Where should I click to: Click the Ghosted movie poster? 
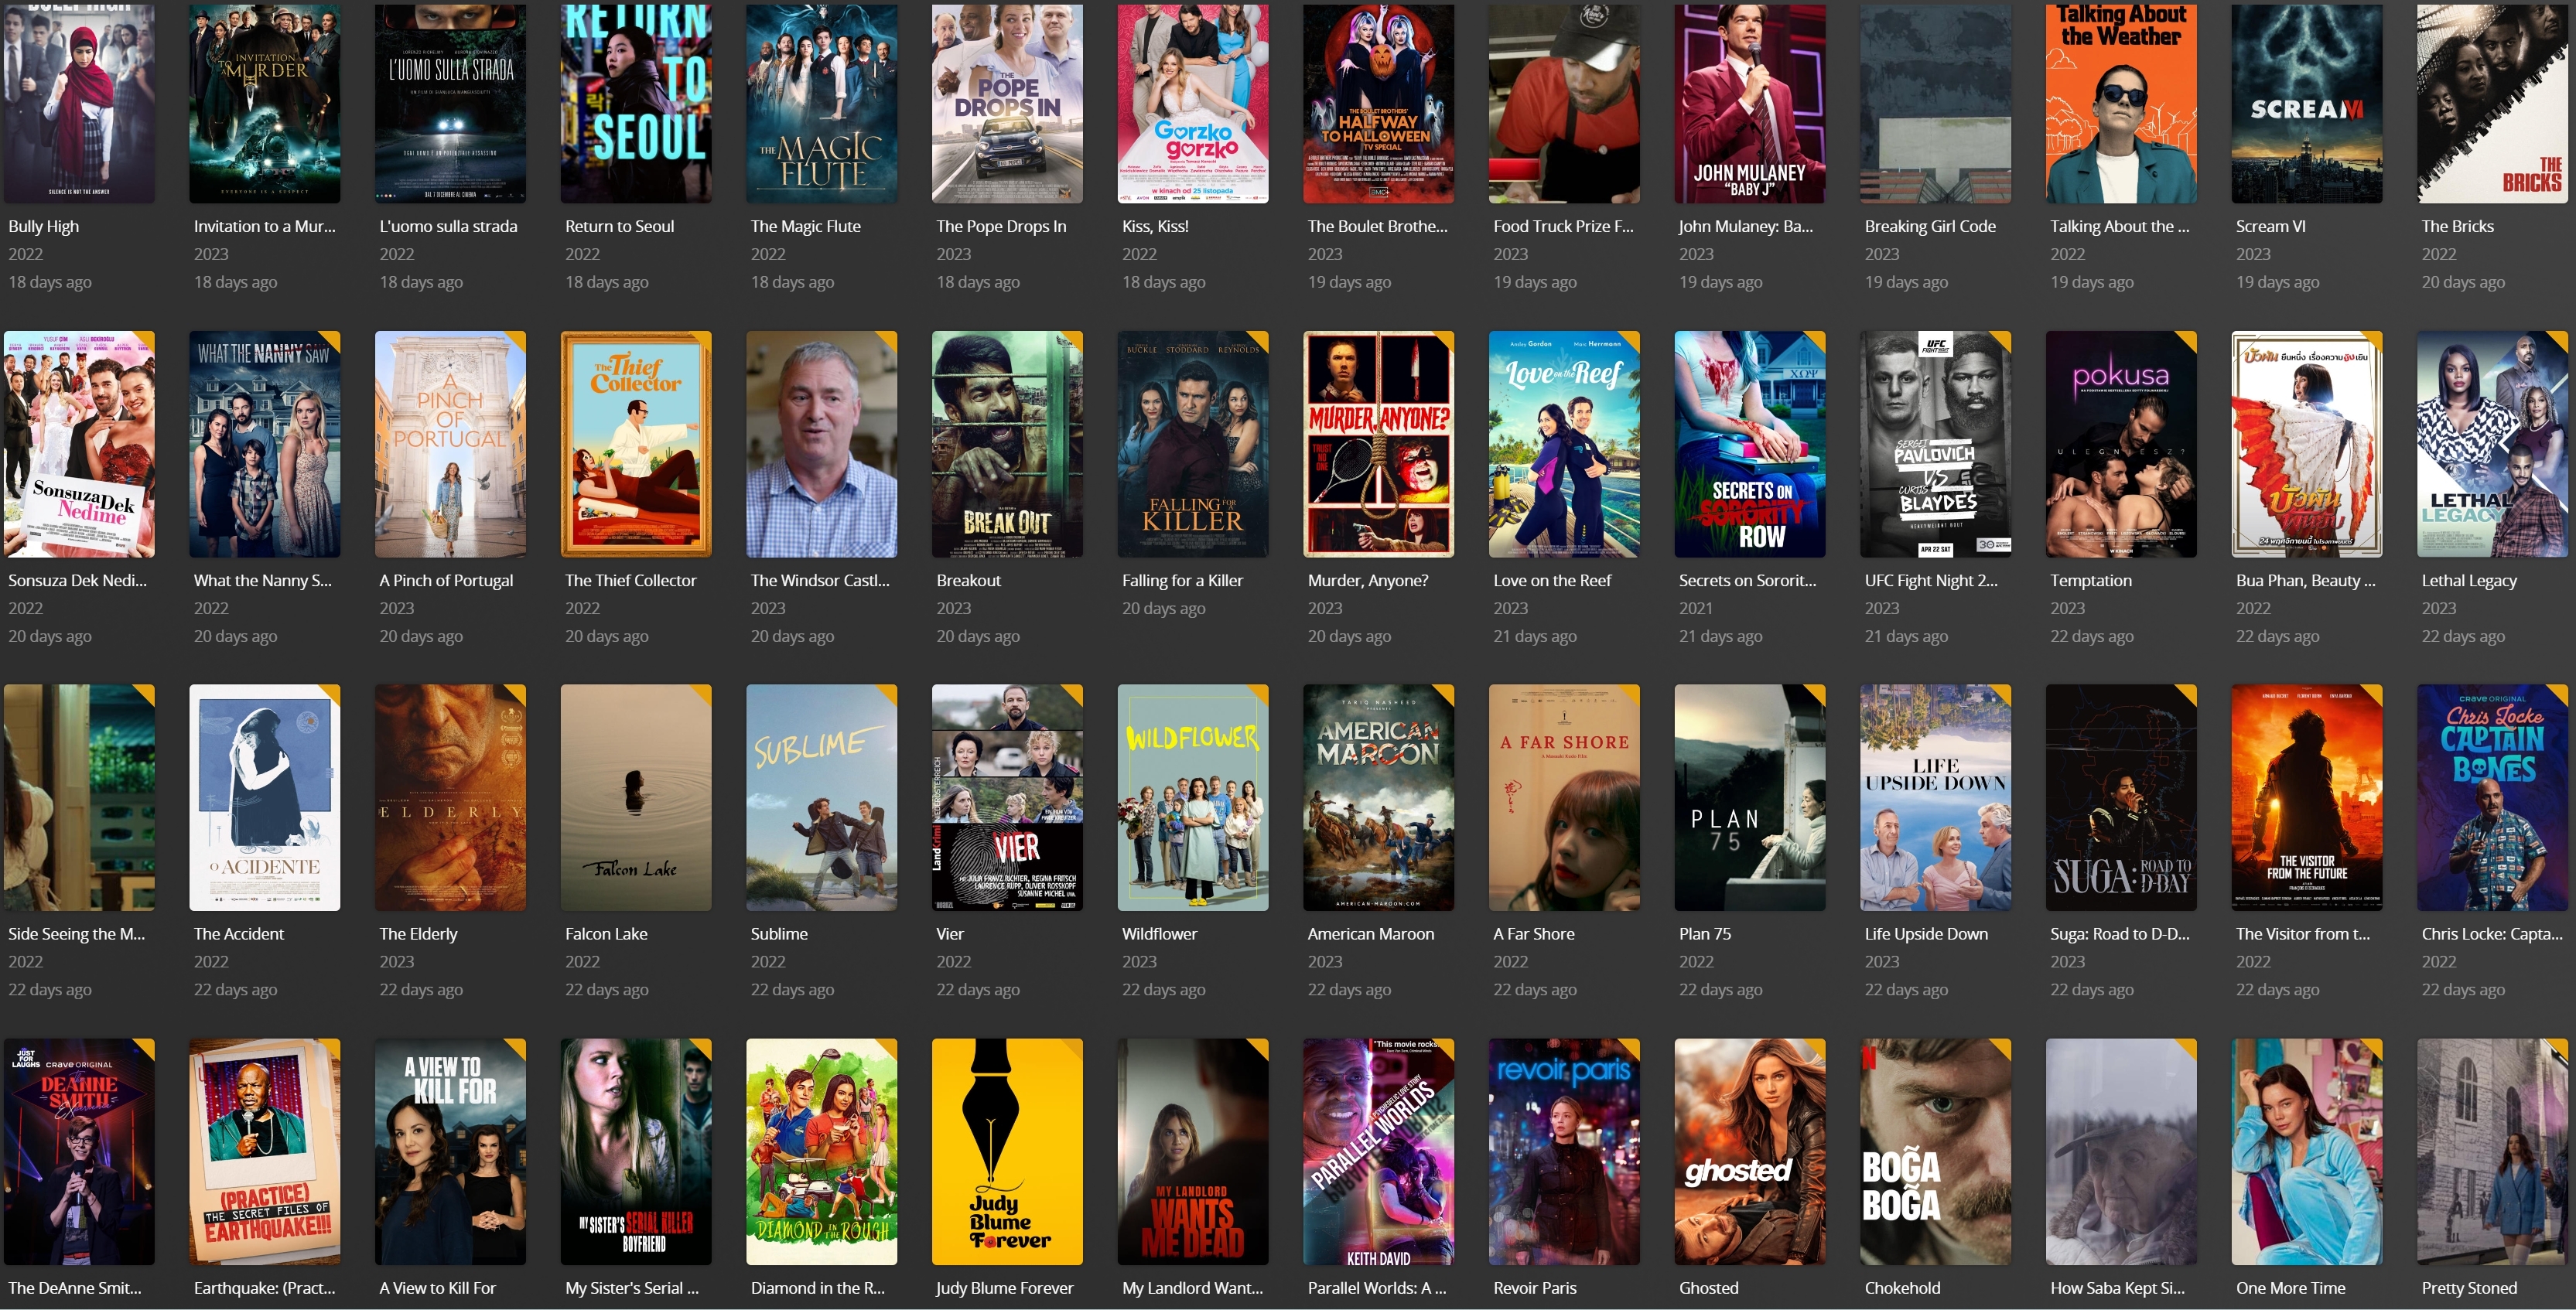point(1750,1152)
